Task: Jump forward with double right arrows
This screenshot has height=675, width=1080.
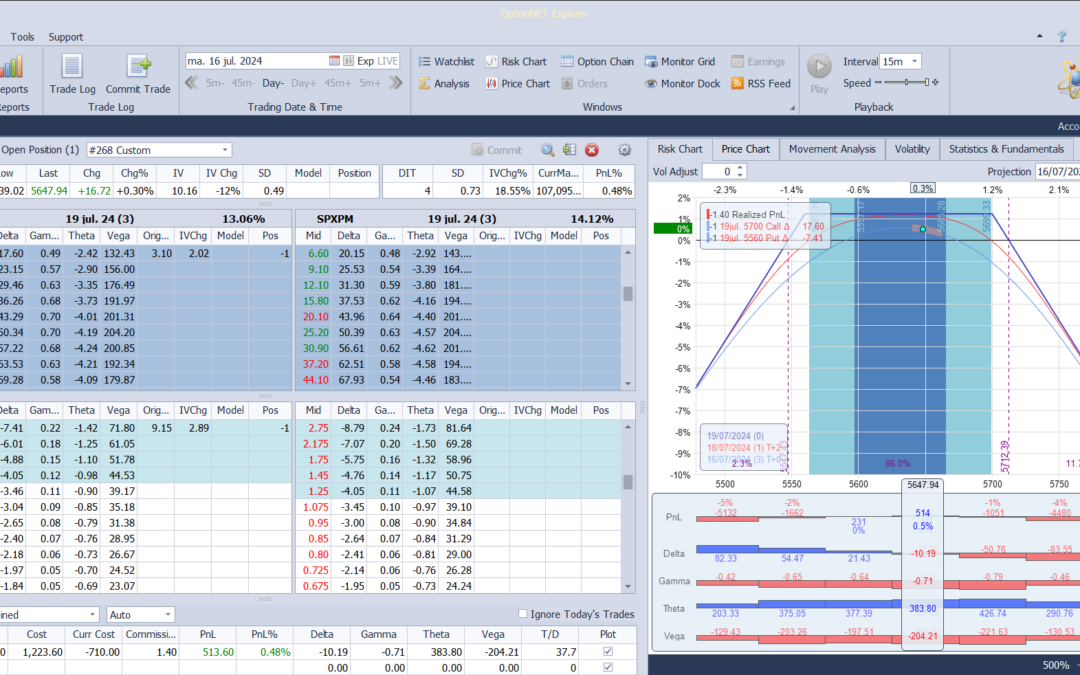Action: [395, 83]
